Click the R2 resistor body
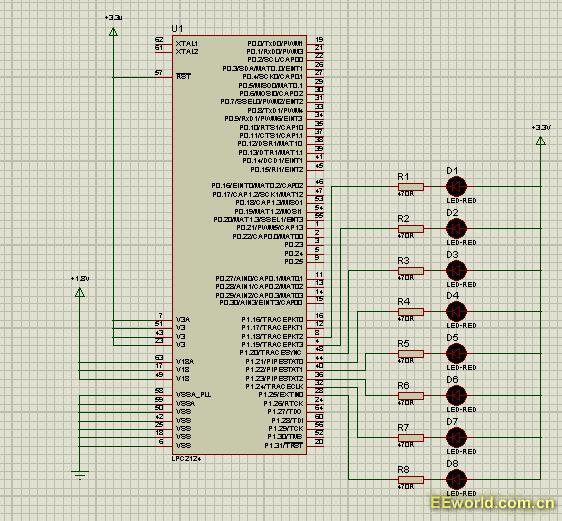Image resolution: width=562 pixels, height=521 pixels. (411, 229)
